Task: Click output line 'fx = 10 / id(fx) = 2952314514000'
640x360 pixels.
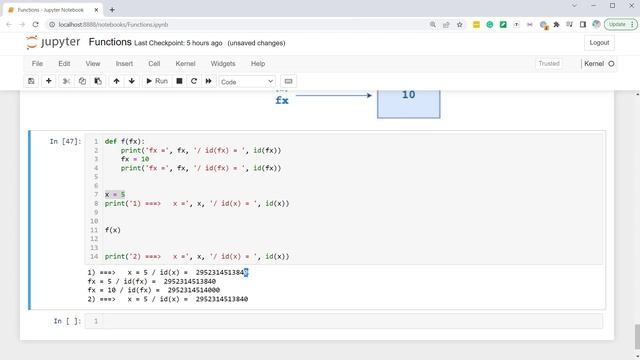Action: pos(153,290)
